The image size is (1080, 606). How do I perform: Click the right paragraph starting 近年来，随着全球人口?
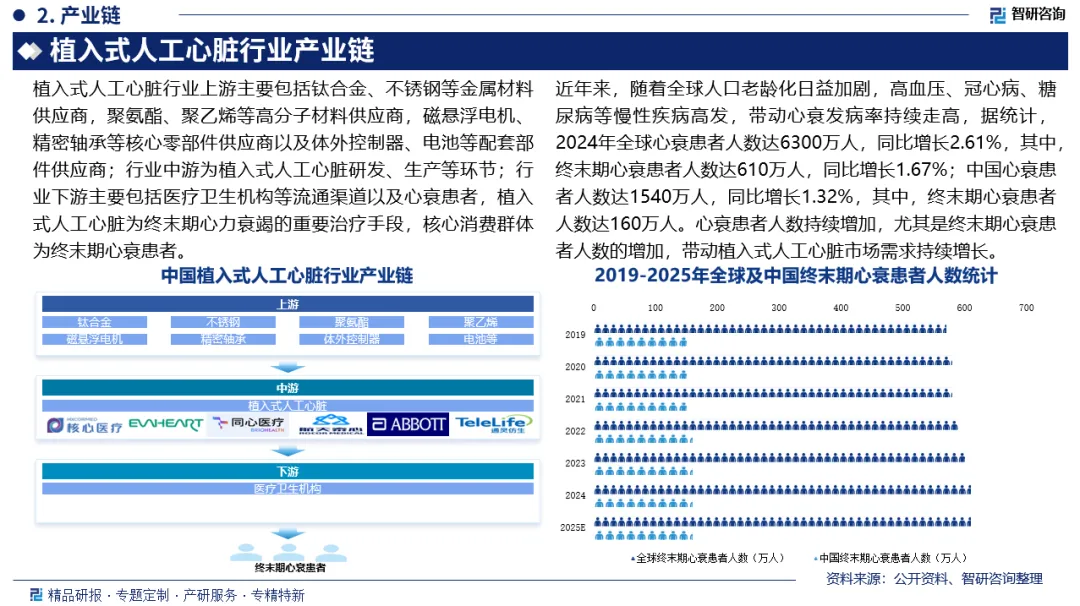point(809,169)
